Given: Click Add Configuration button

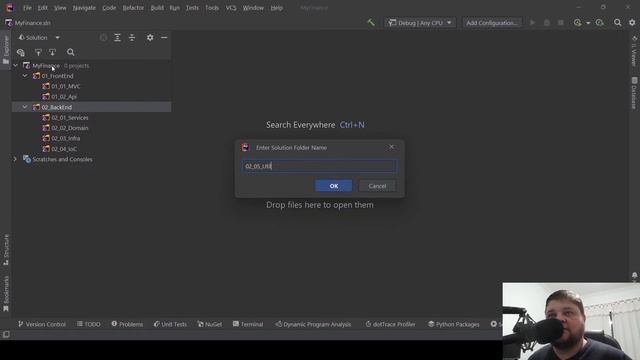Looking at the screenshot, I should click(x=492, y=23).
